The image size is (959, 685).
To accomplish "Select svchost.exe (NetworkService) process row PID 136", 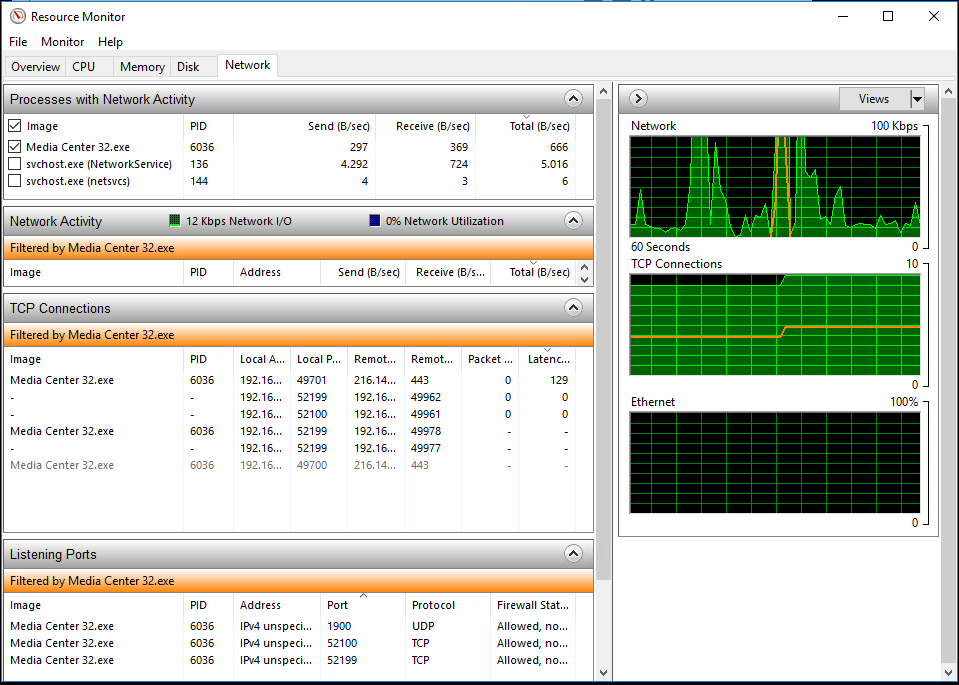I will pyautogui.click(x=290, y=164).
